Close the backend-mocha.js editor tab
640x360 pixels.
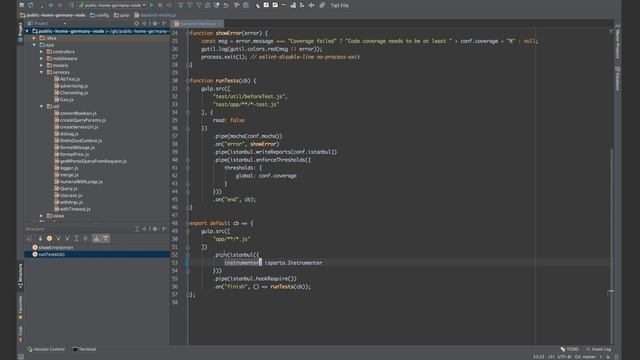pos(220,24)
